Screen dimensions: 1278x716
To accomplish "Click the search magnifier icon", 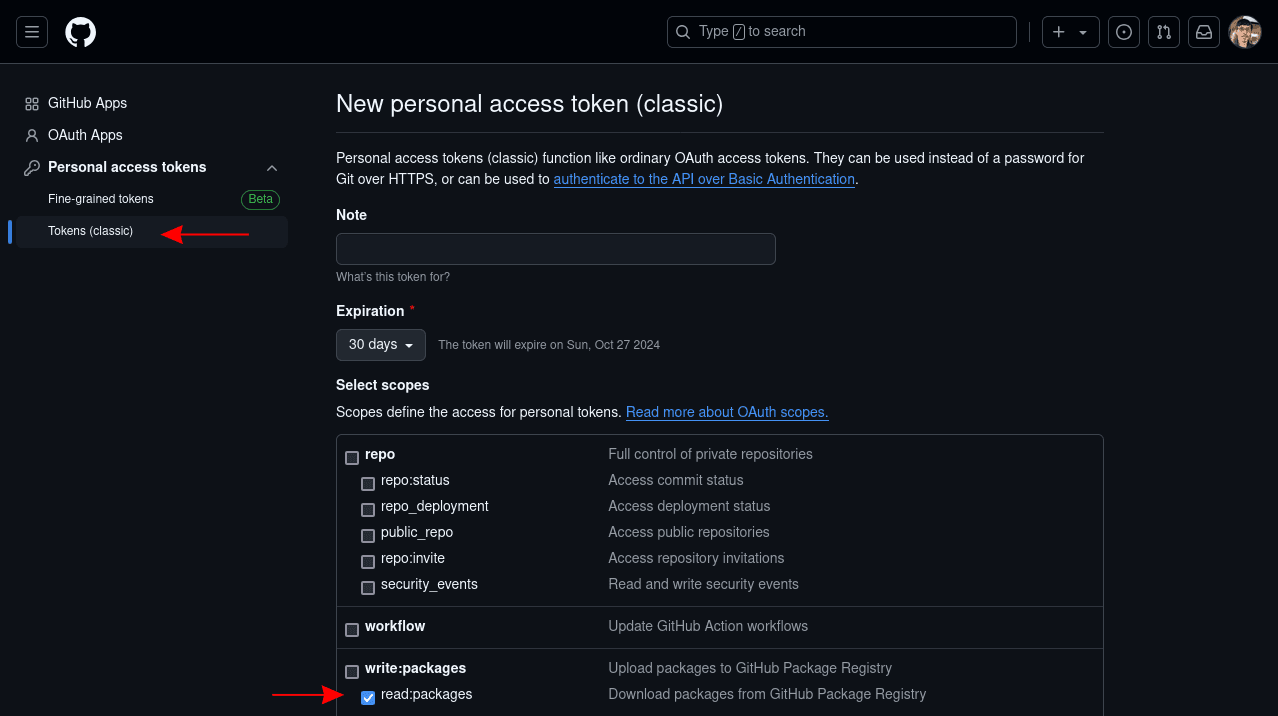I will pos(683,32).
